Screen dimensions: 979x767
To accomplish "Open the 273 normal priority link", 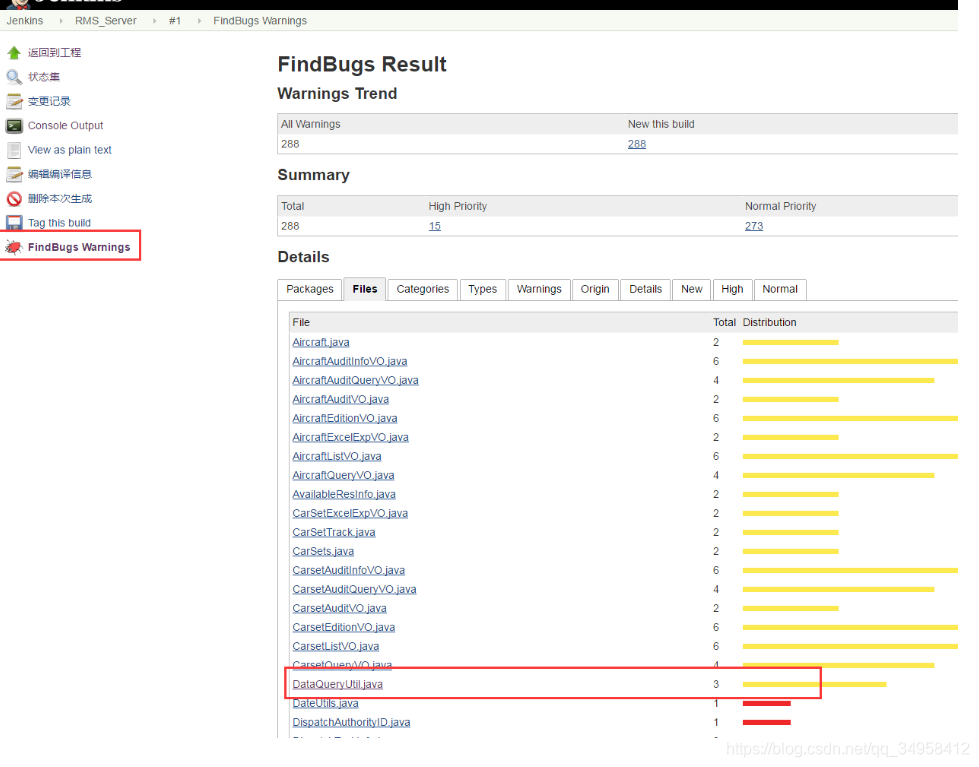I will pos(754,226).
